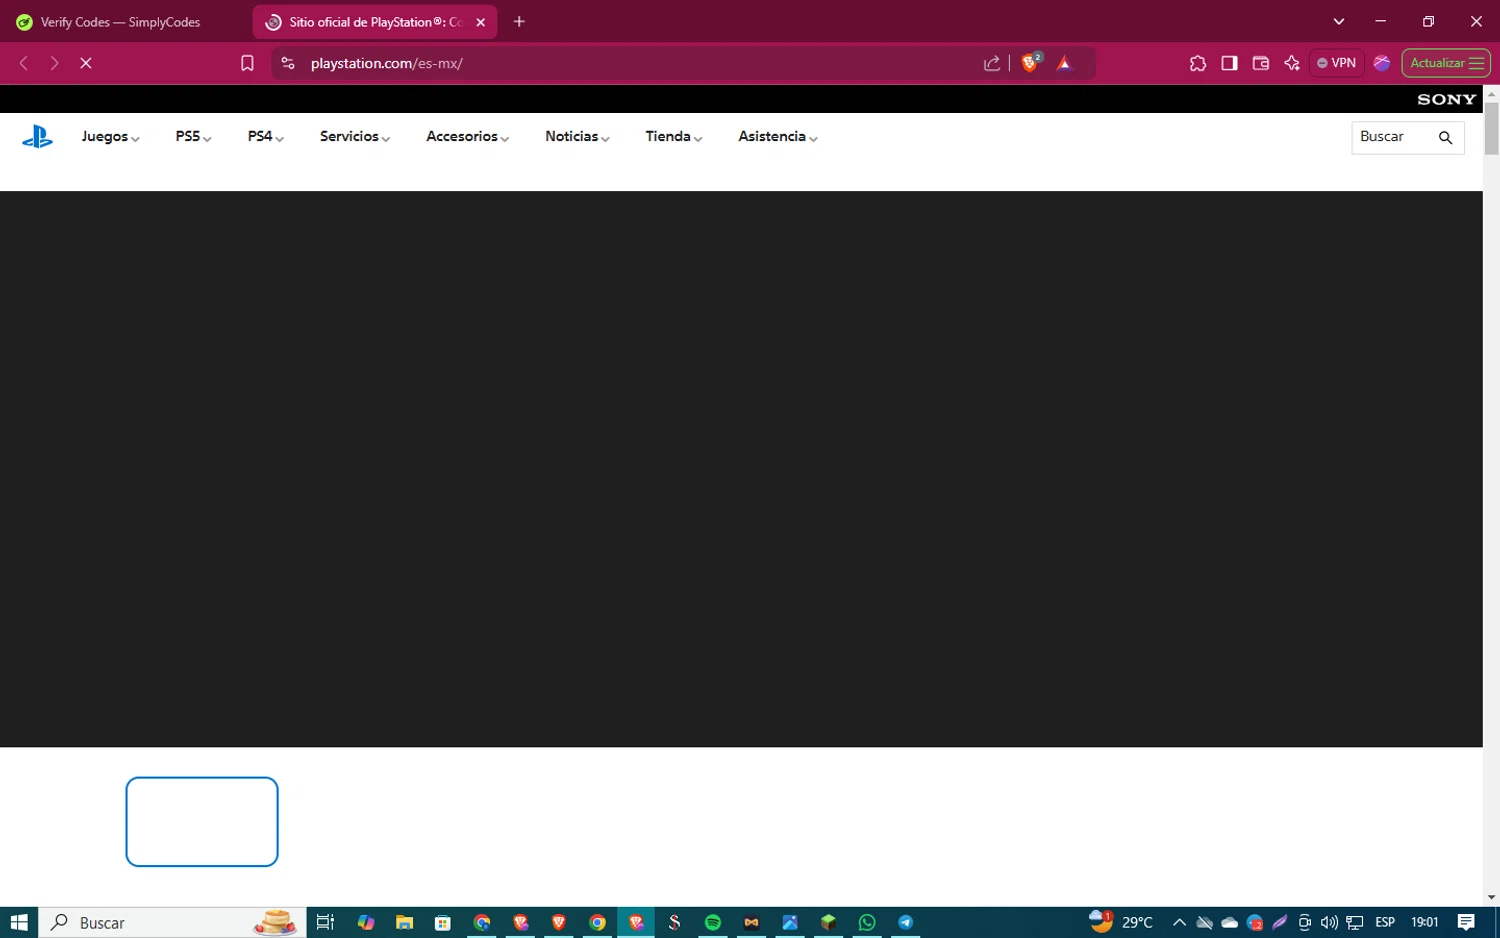Open the extensions puzzle icon

pyautogui.click(x=1198, y=63)
